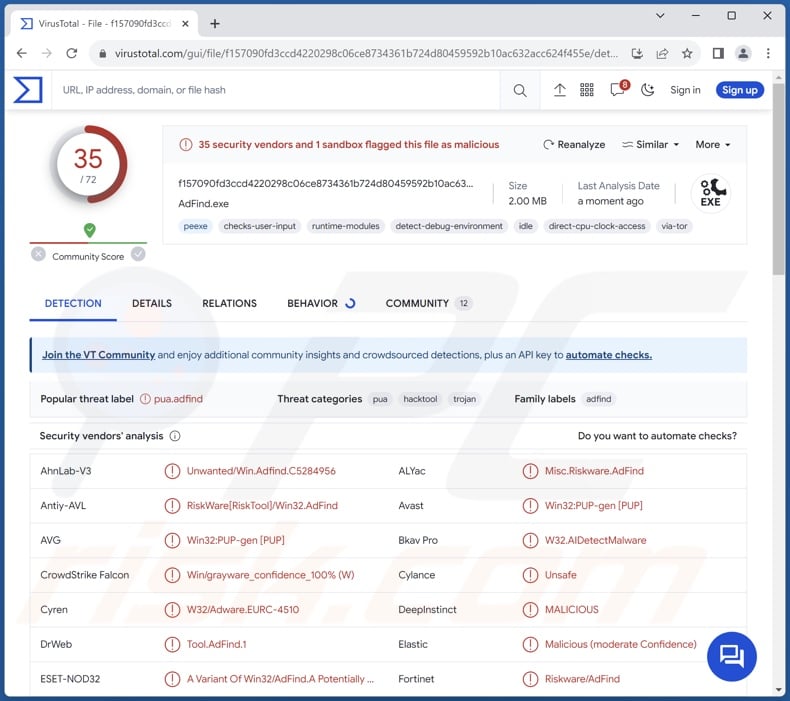Click the CrowdStrike Falcon vendor name
The width and height of the screenshot is (790, 701).
coord(85,575)
